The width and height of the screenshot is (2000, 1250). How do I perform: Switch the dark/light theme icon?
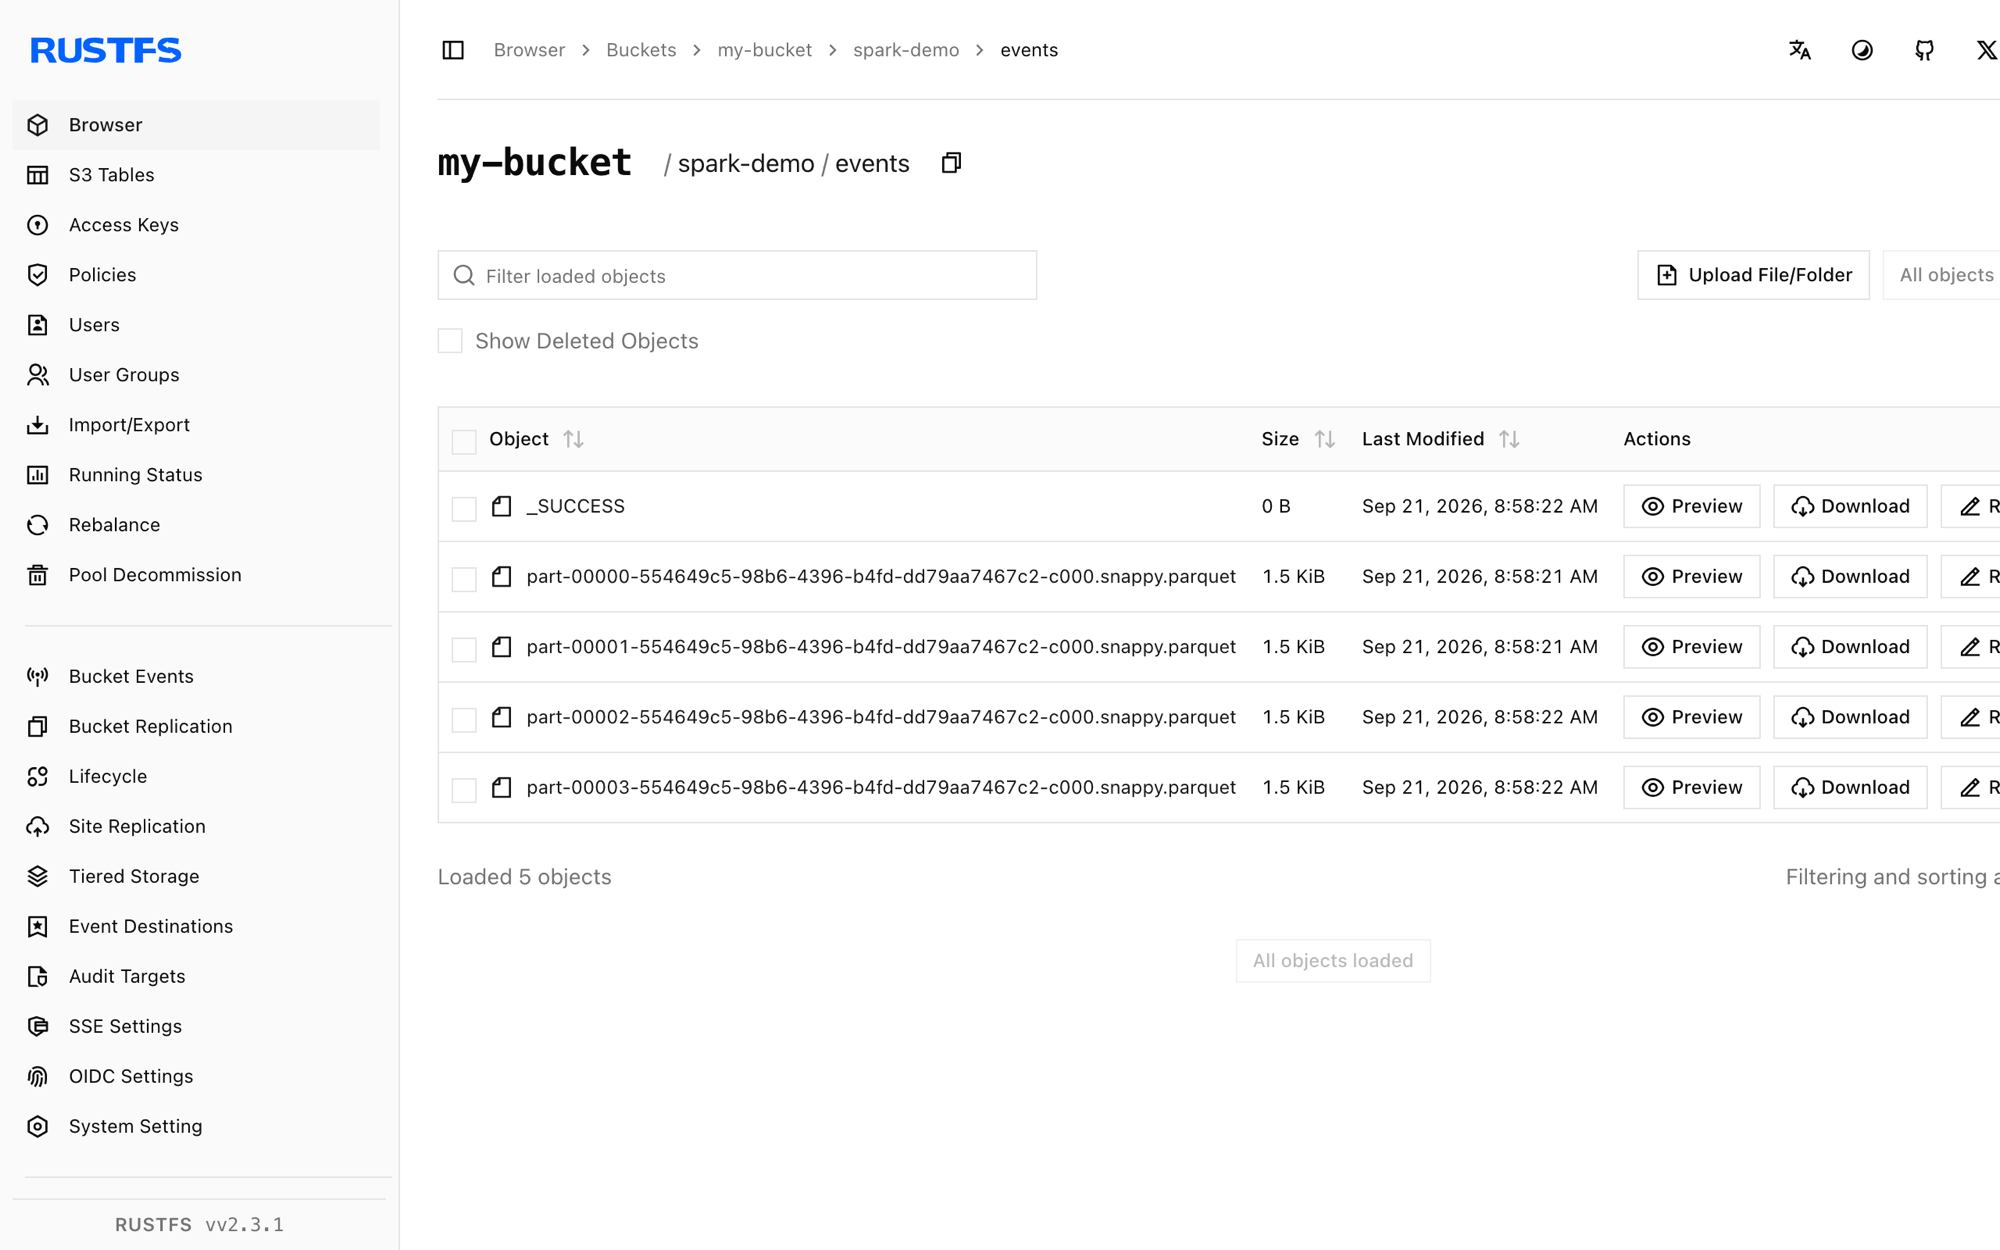click(1862, 50)
